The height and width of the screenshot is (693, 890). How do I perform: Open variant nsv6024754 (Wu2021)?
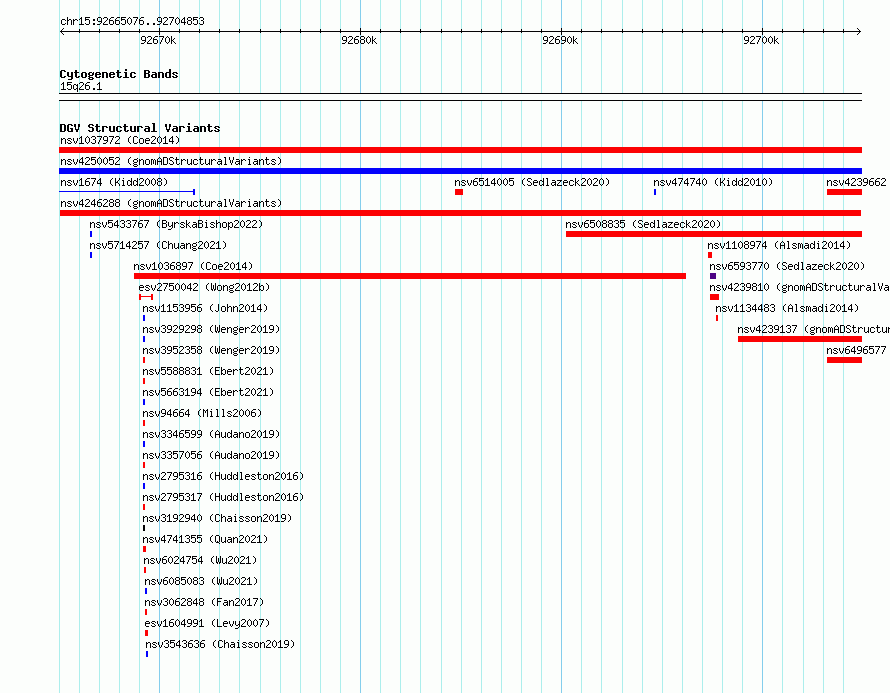point(200,560)
